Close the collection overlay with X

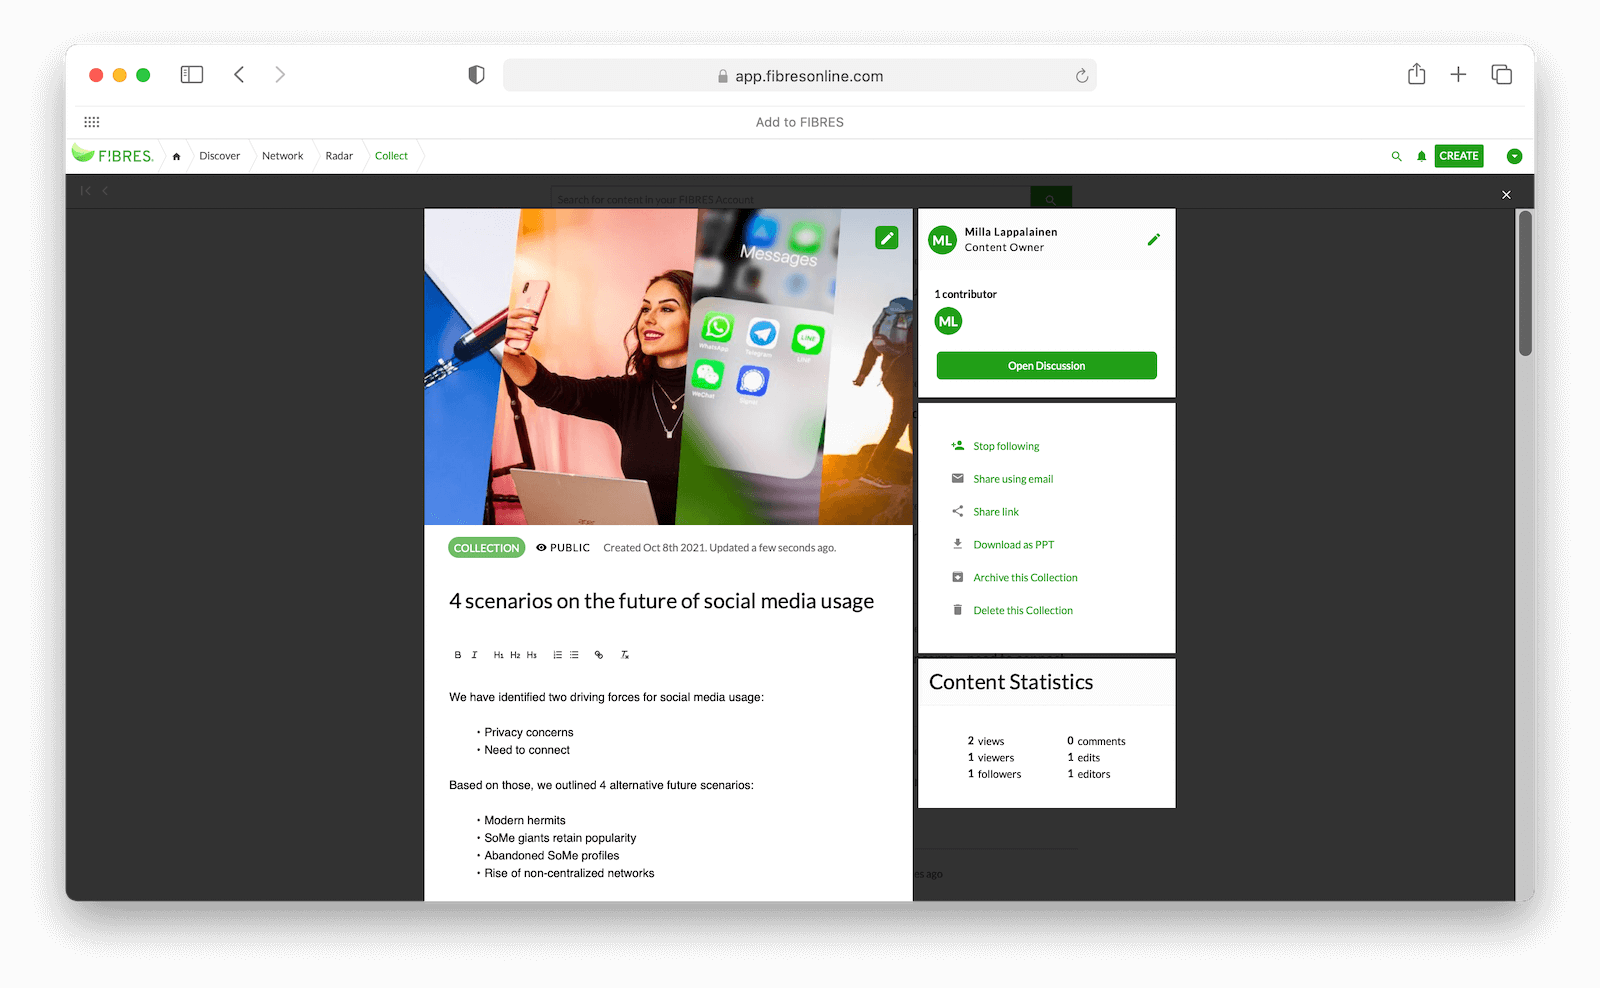click(1506, 195)
